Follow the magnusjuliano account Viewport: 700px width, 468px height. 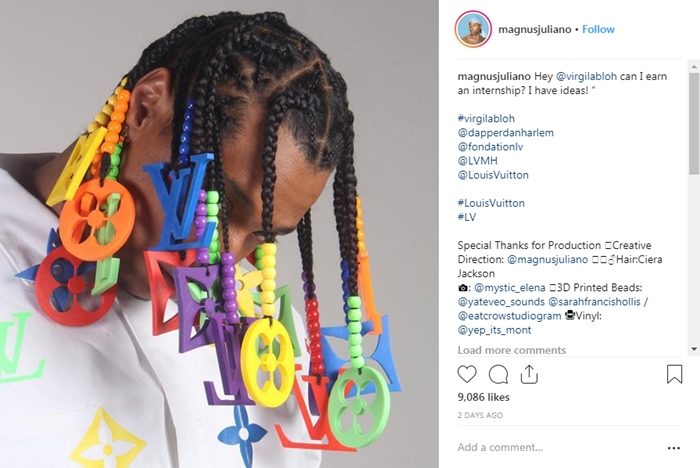[598, 29]
